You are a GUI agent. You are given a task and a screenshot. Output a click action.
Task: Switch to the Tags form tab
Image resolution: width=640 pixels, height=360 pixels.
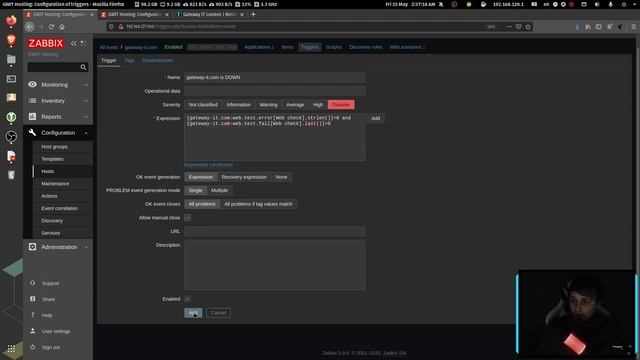coord(129,60)
